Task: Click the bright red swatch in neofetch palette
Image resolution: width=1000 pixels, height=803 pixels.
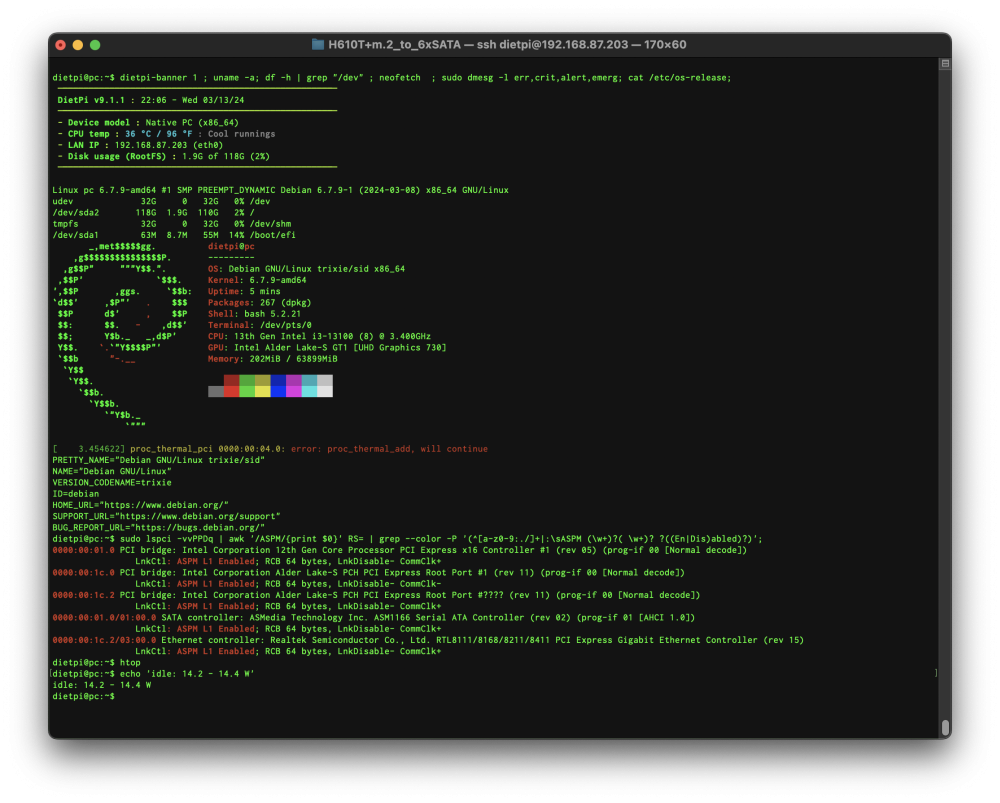Action: coord(232,392)
